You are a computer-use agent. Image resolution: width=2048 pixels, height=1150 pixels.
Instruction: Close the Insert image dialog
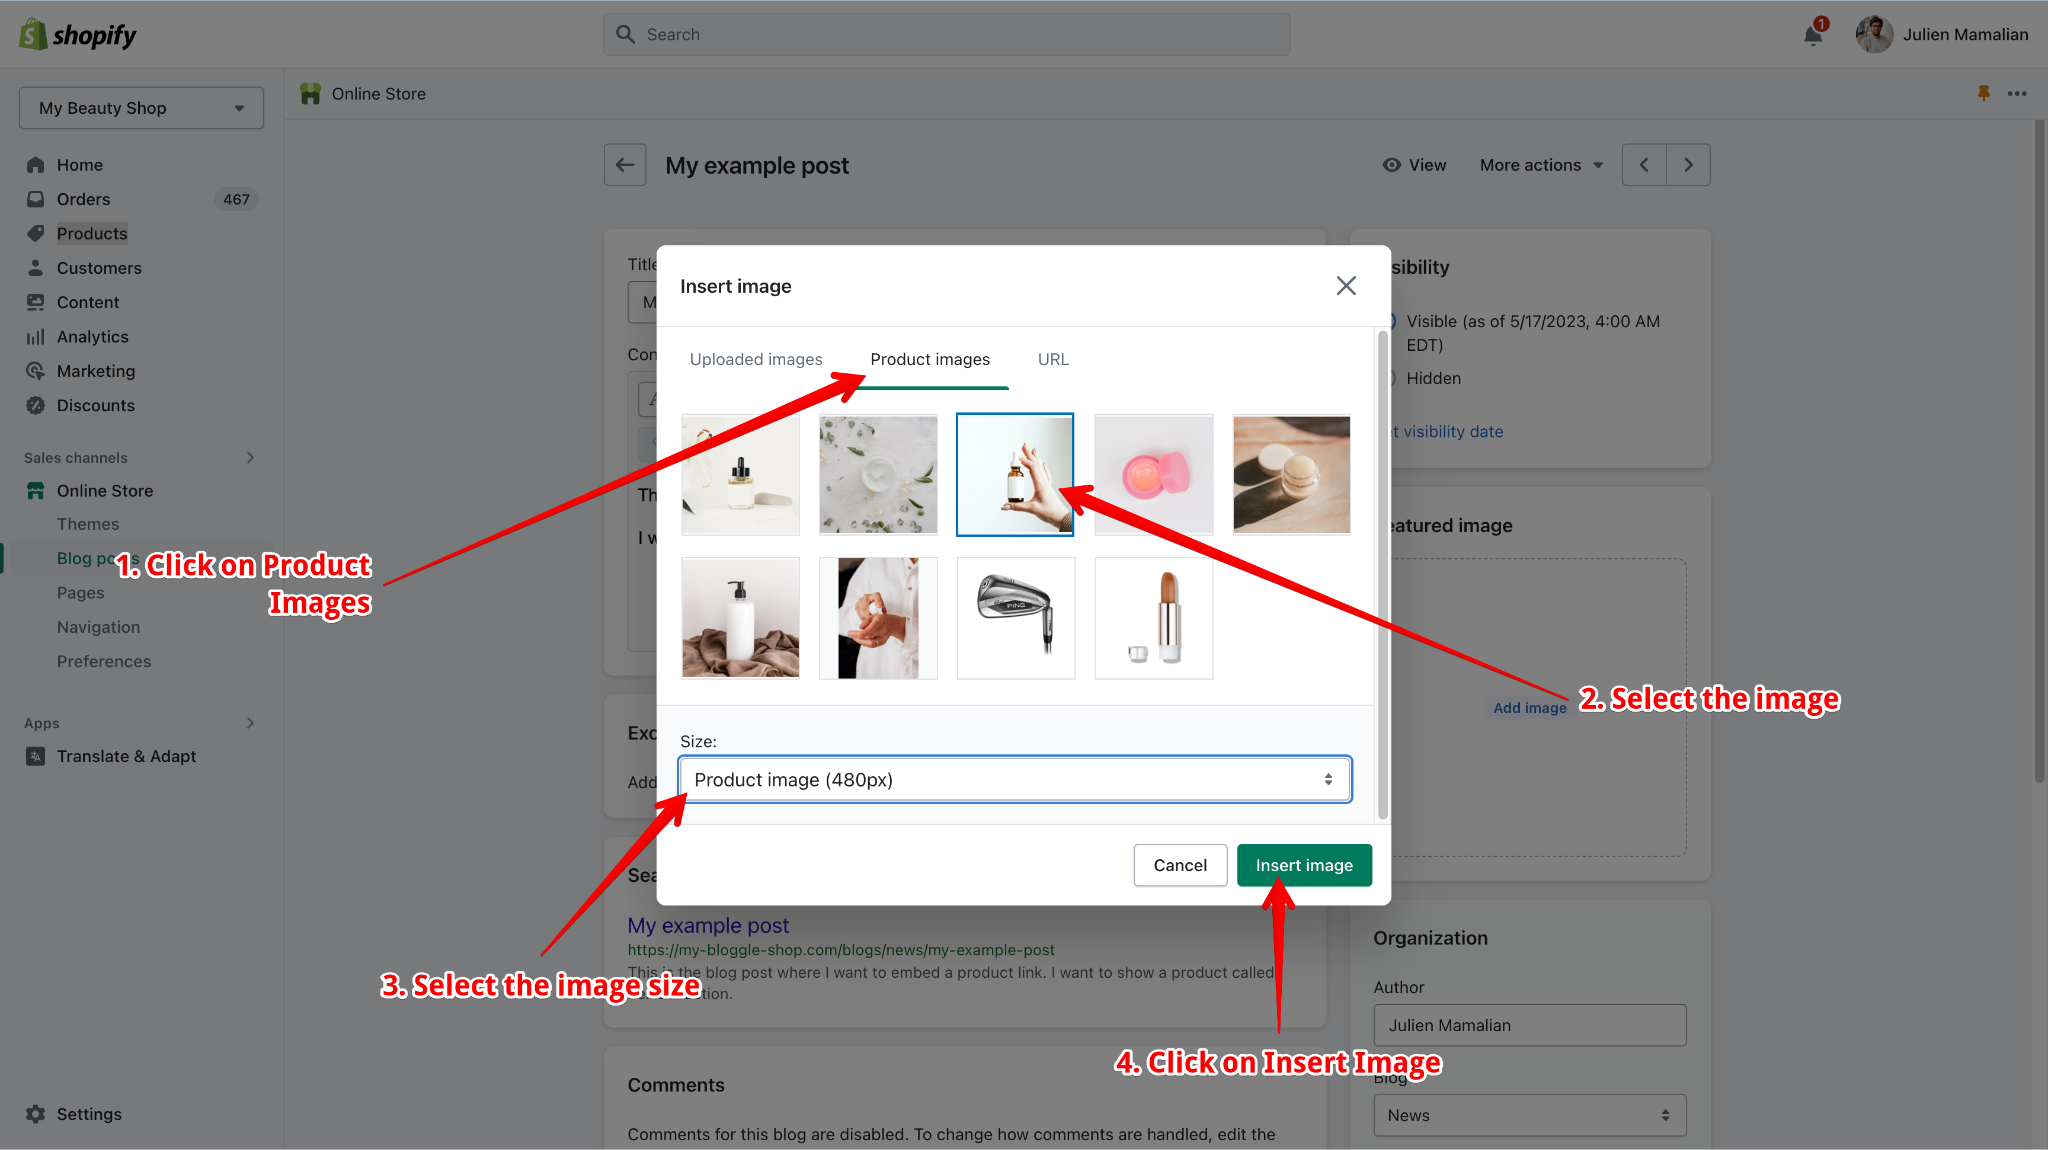[1345, 285]
